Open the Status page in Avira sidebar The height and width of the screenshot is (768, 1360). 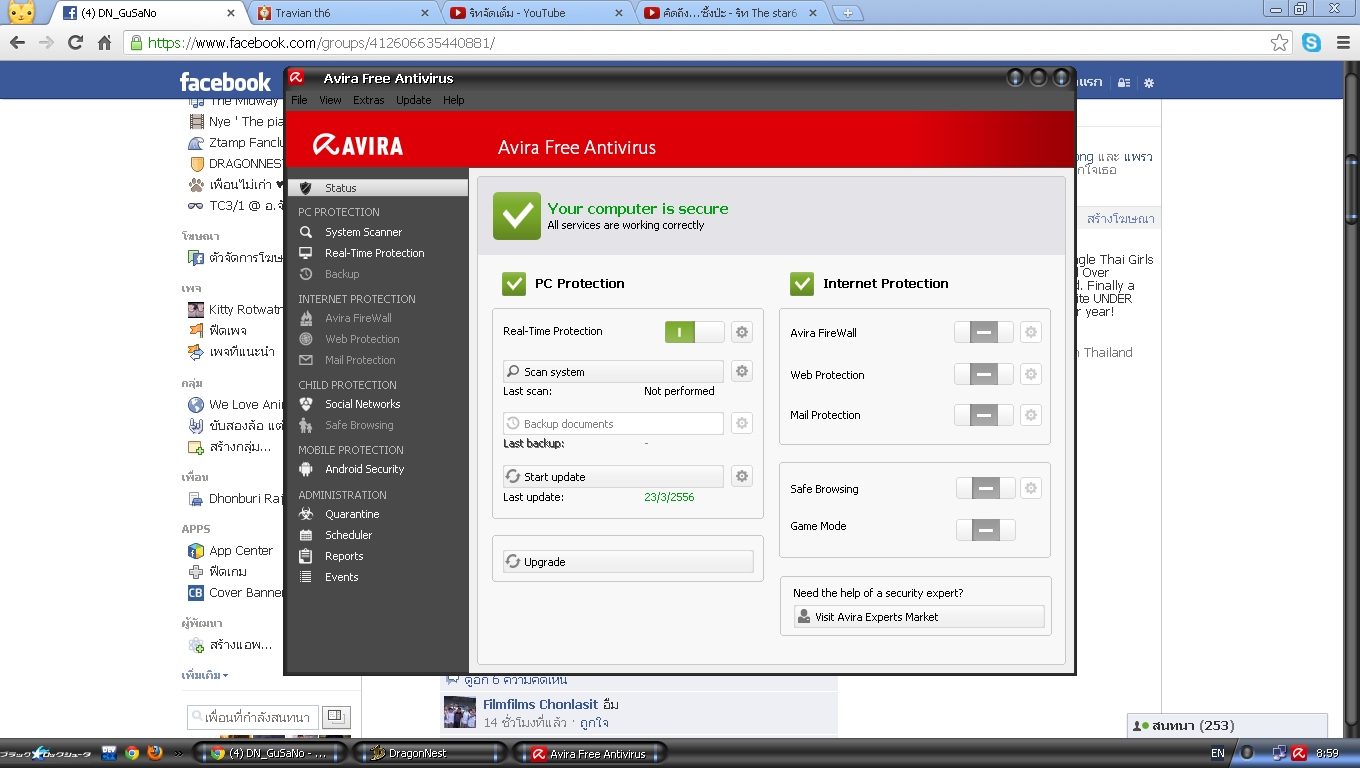[x=378, y=188]
